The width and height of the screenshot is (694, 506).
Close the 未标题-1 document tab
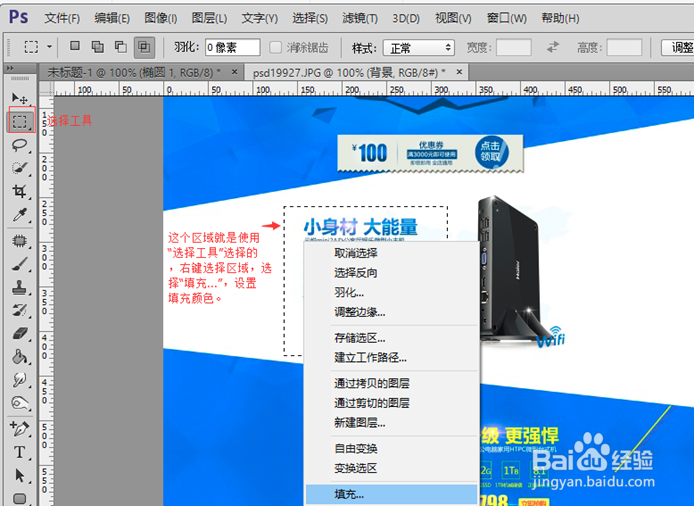235,71
